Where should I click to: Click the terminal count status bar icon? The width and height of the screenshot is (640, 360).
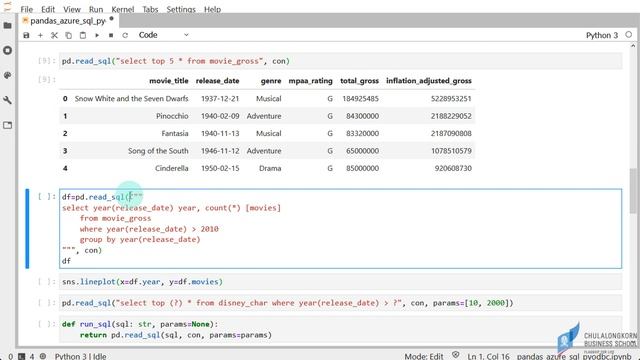22,356
